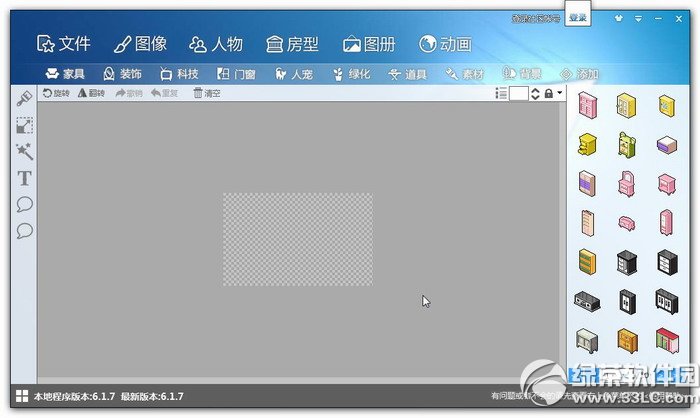Select the pink nightstand item

pos(667,184)
